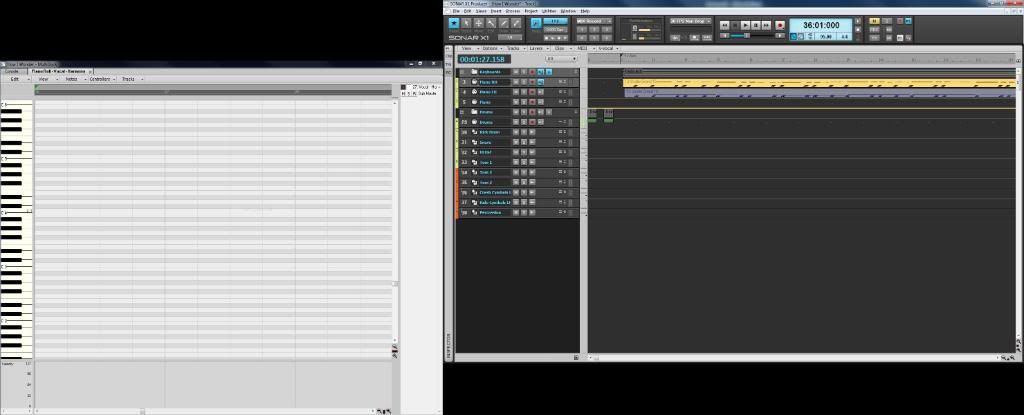This screenshot has width=1024, height=415.
Task: Click the Keyboards folder track icon
Action: [474, 72]
